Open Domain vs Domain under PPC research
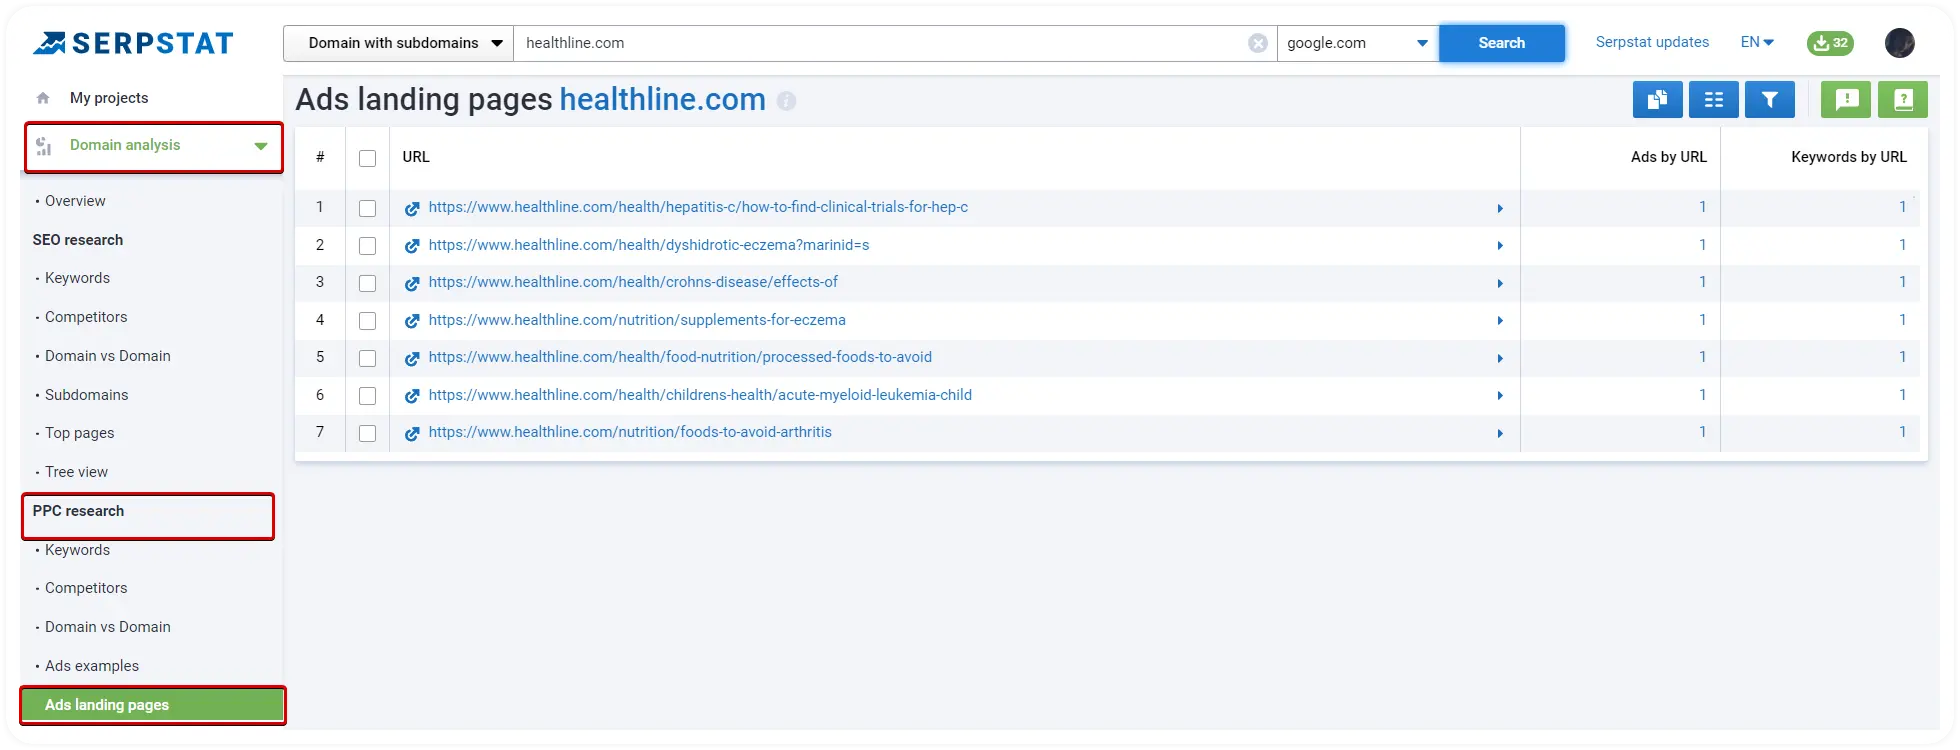Image resolution: width=1960 pixels, height=750 pixels. click(108, 627)
